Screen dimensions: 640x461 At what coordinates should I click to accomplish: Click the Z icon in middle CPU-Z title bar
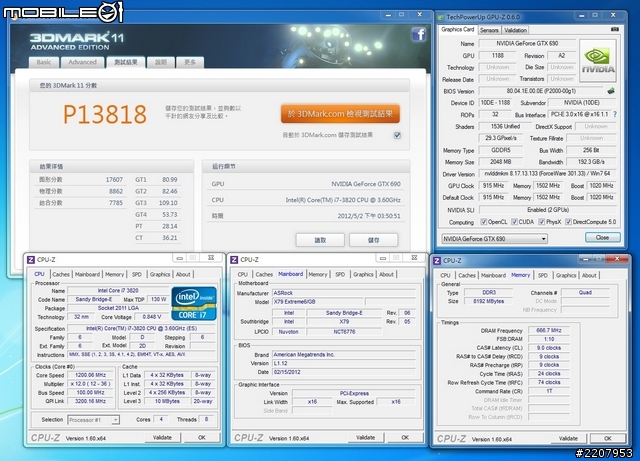[234, 260]
